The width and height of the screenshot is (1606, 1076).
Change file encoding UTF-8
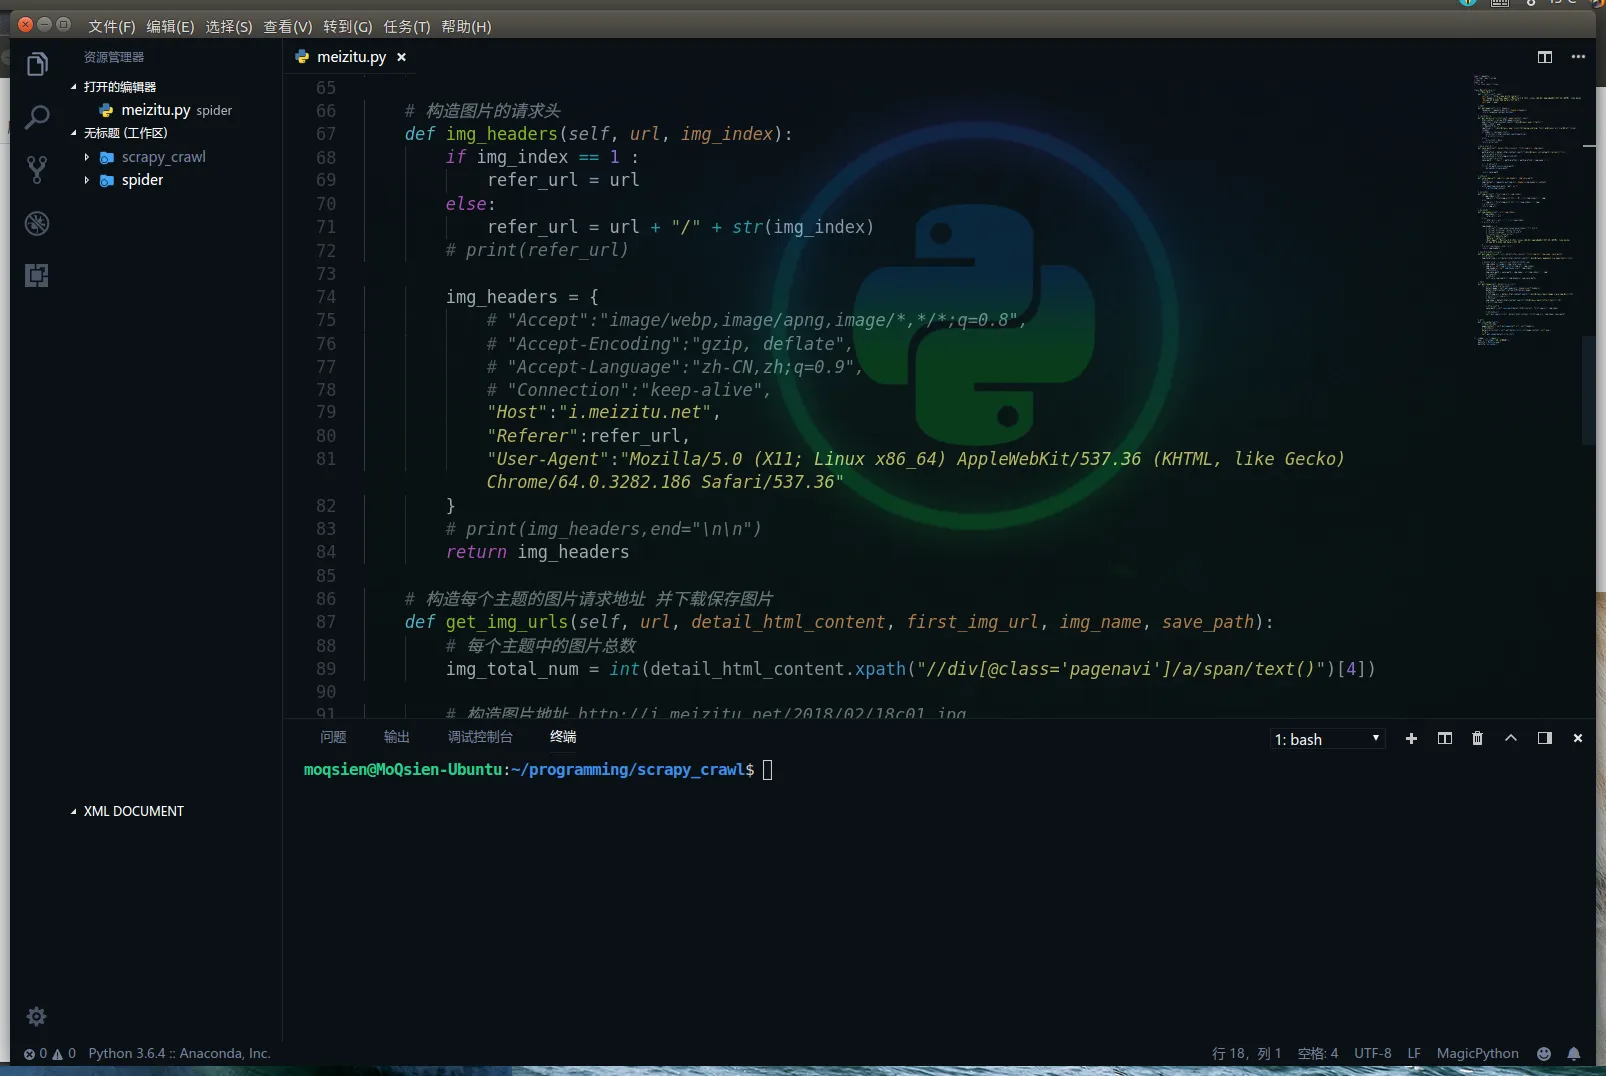coord(1372,1053)
